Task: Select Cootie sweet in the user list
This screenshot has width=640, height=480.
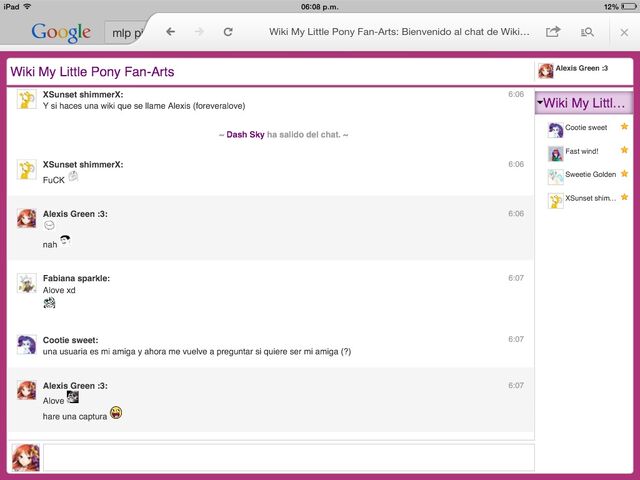Action: (586, 128)
